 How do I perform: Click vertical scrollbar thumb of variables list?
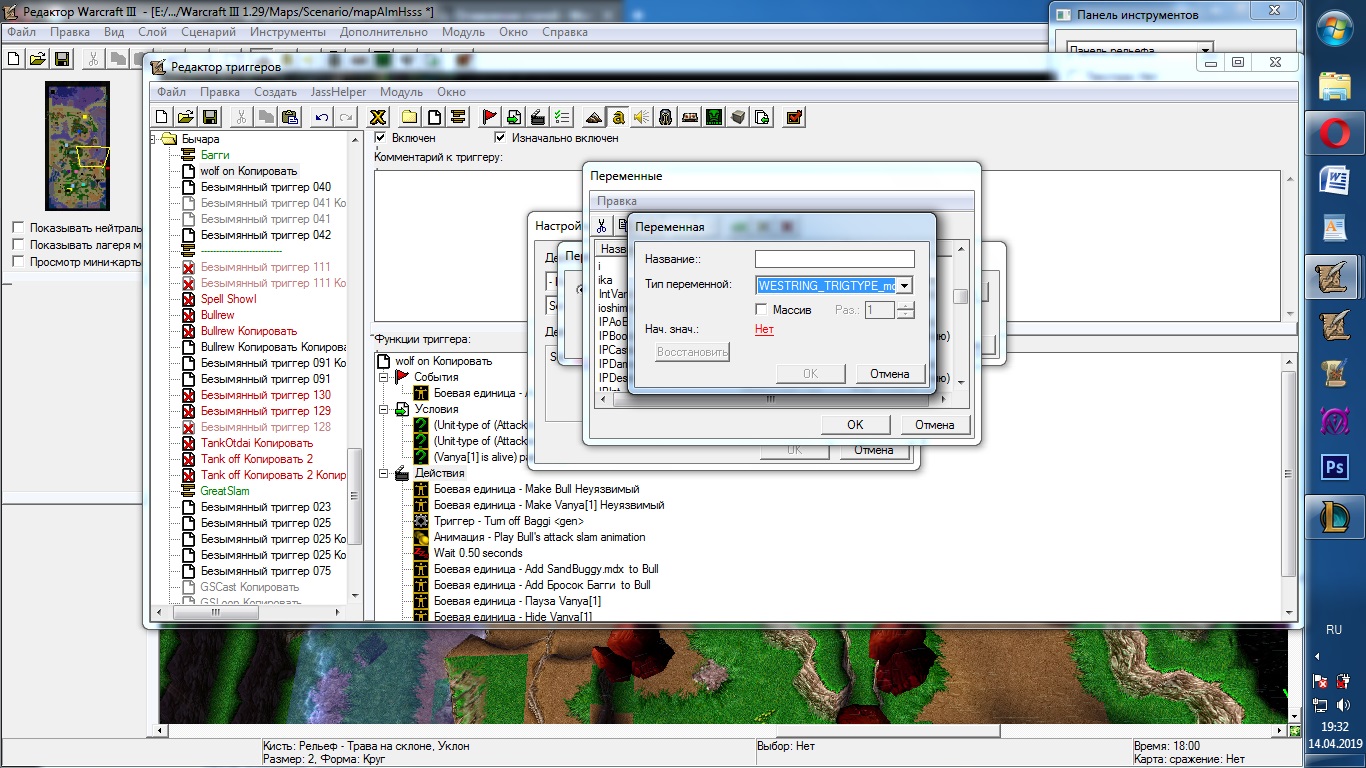pos(960,296)
